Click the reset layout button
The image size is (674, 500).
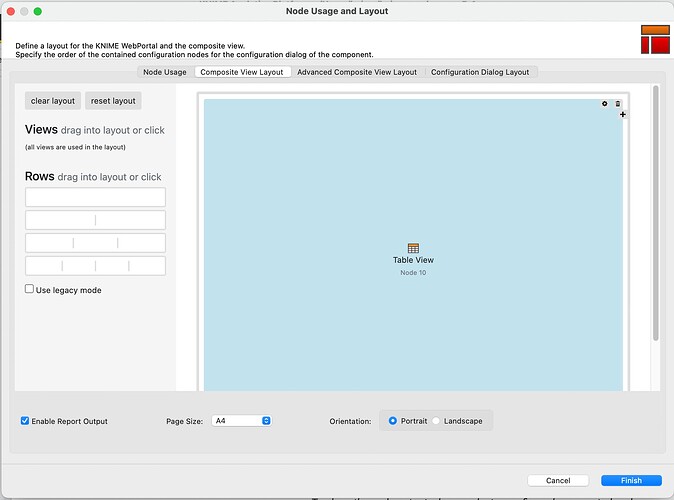click(x=113, y=101)
